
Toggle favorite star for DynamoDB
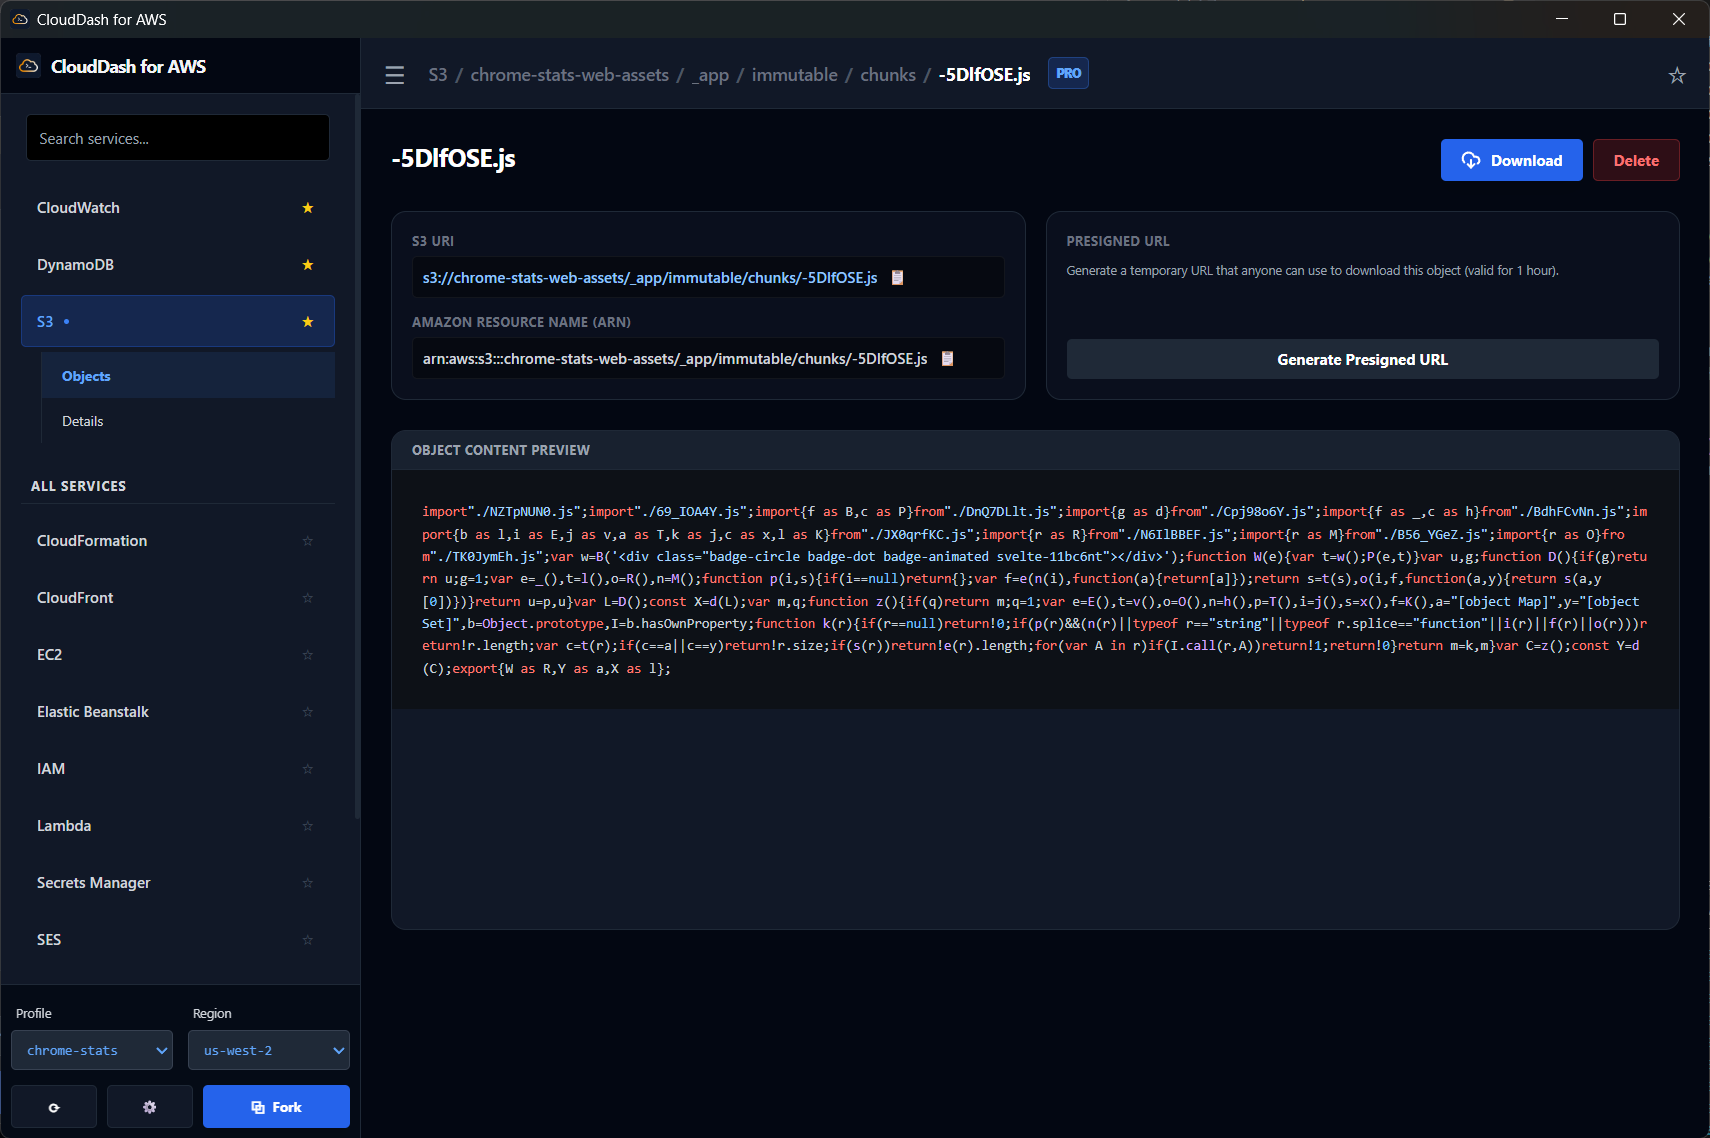308,265
